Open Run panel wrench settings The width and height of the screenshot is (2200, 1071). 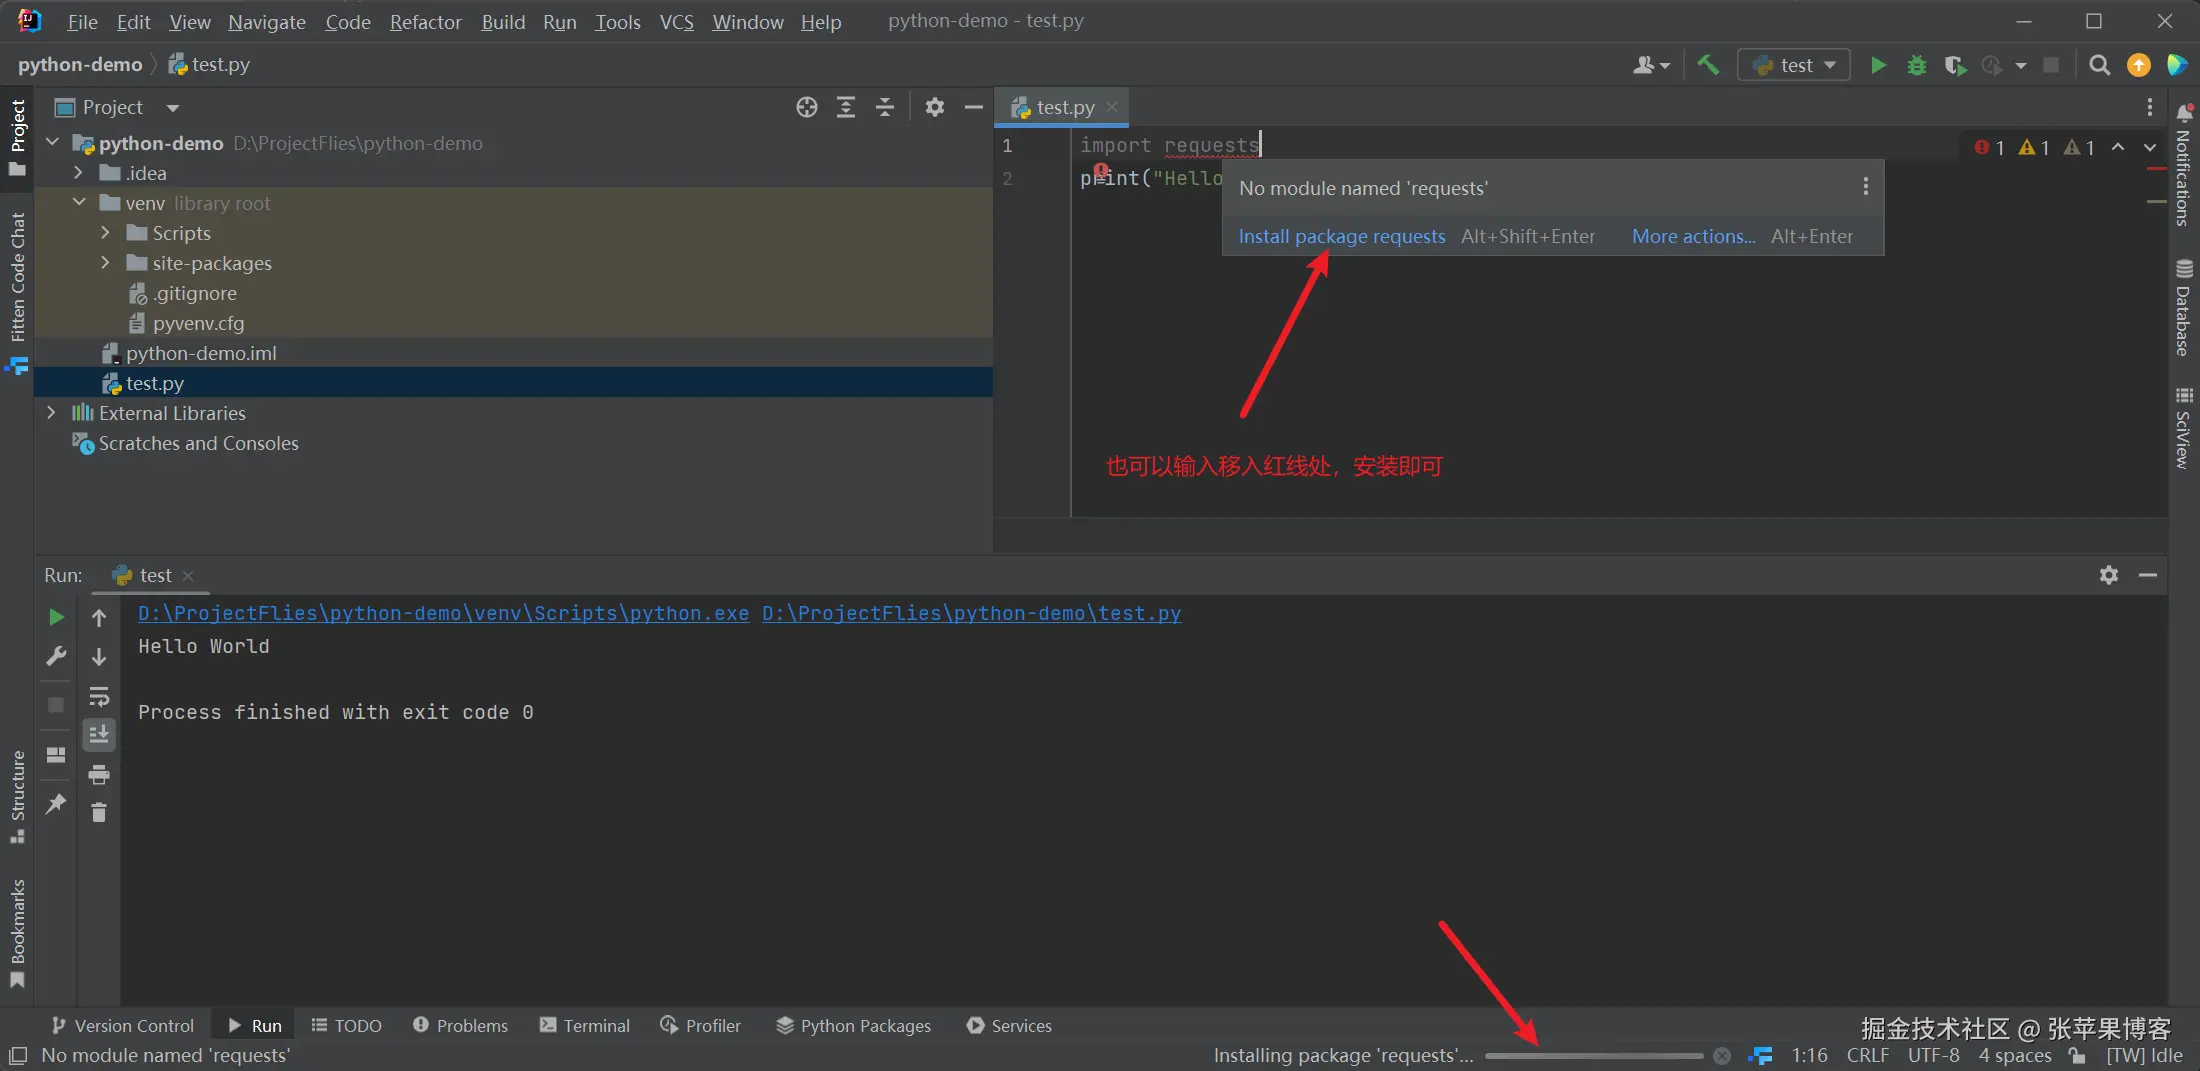tap(56, 656)
